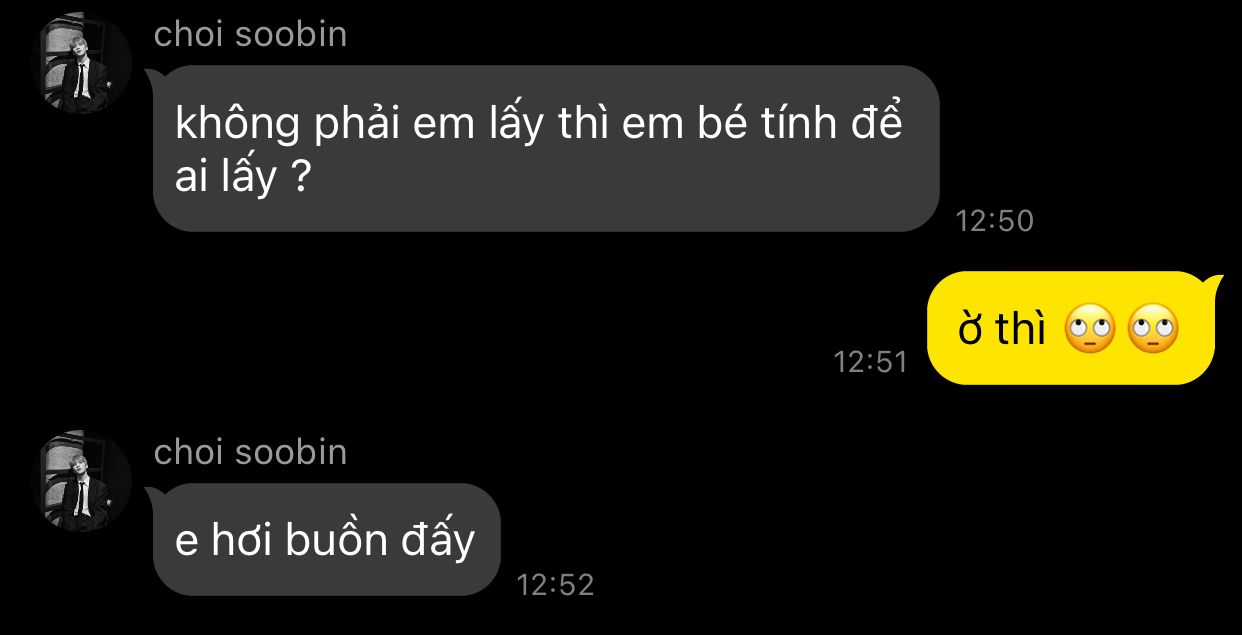
Task: Click the word 'không' in the first message
Action: [238, 126]
